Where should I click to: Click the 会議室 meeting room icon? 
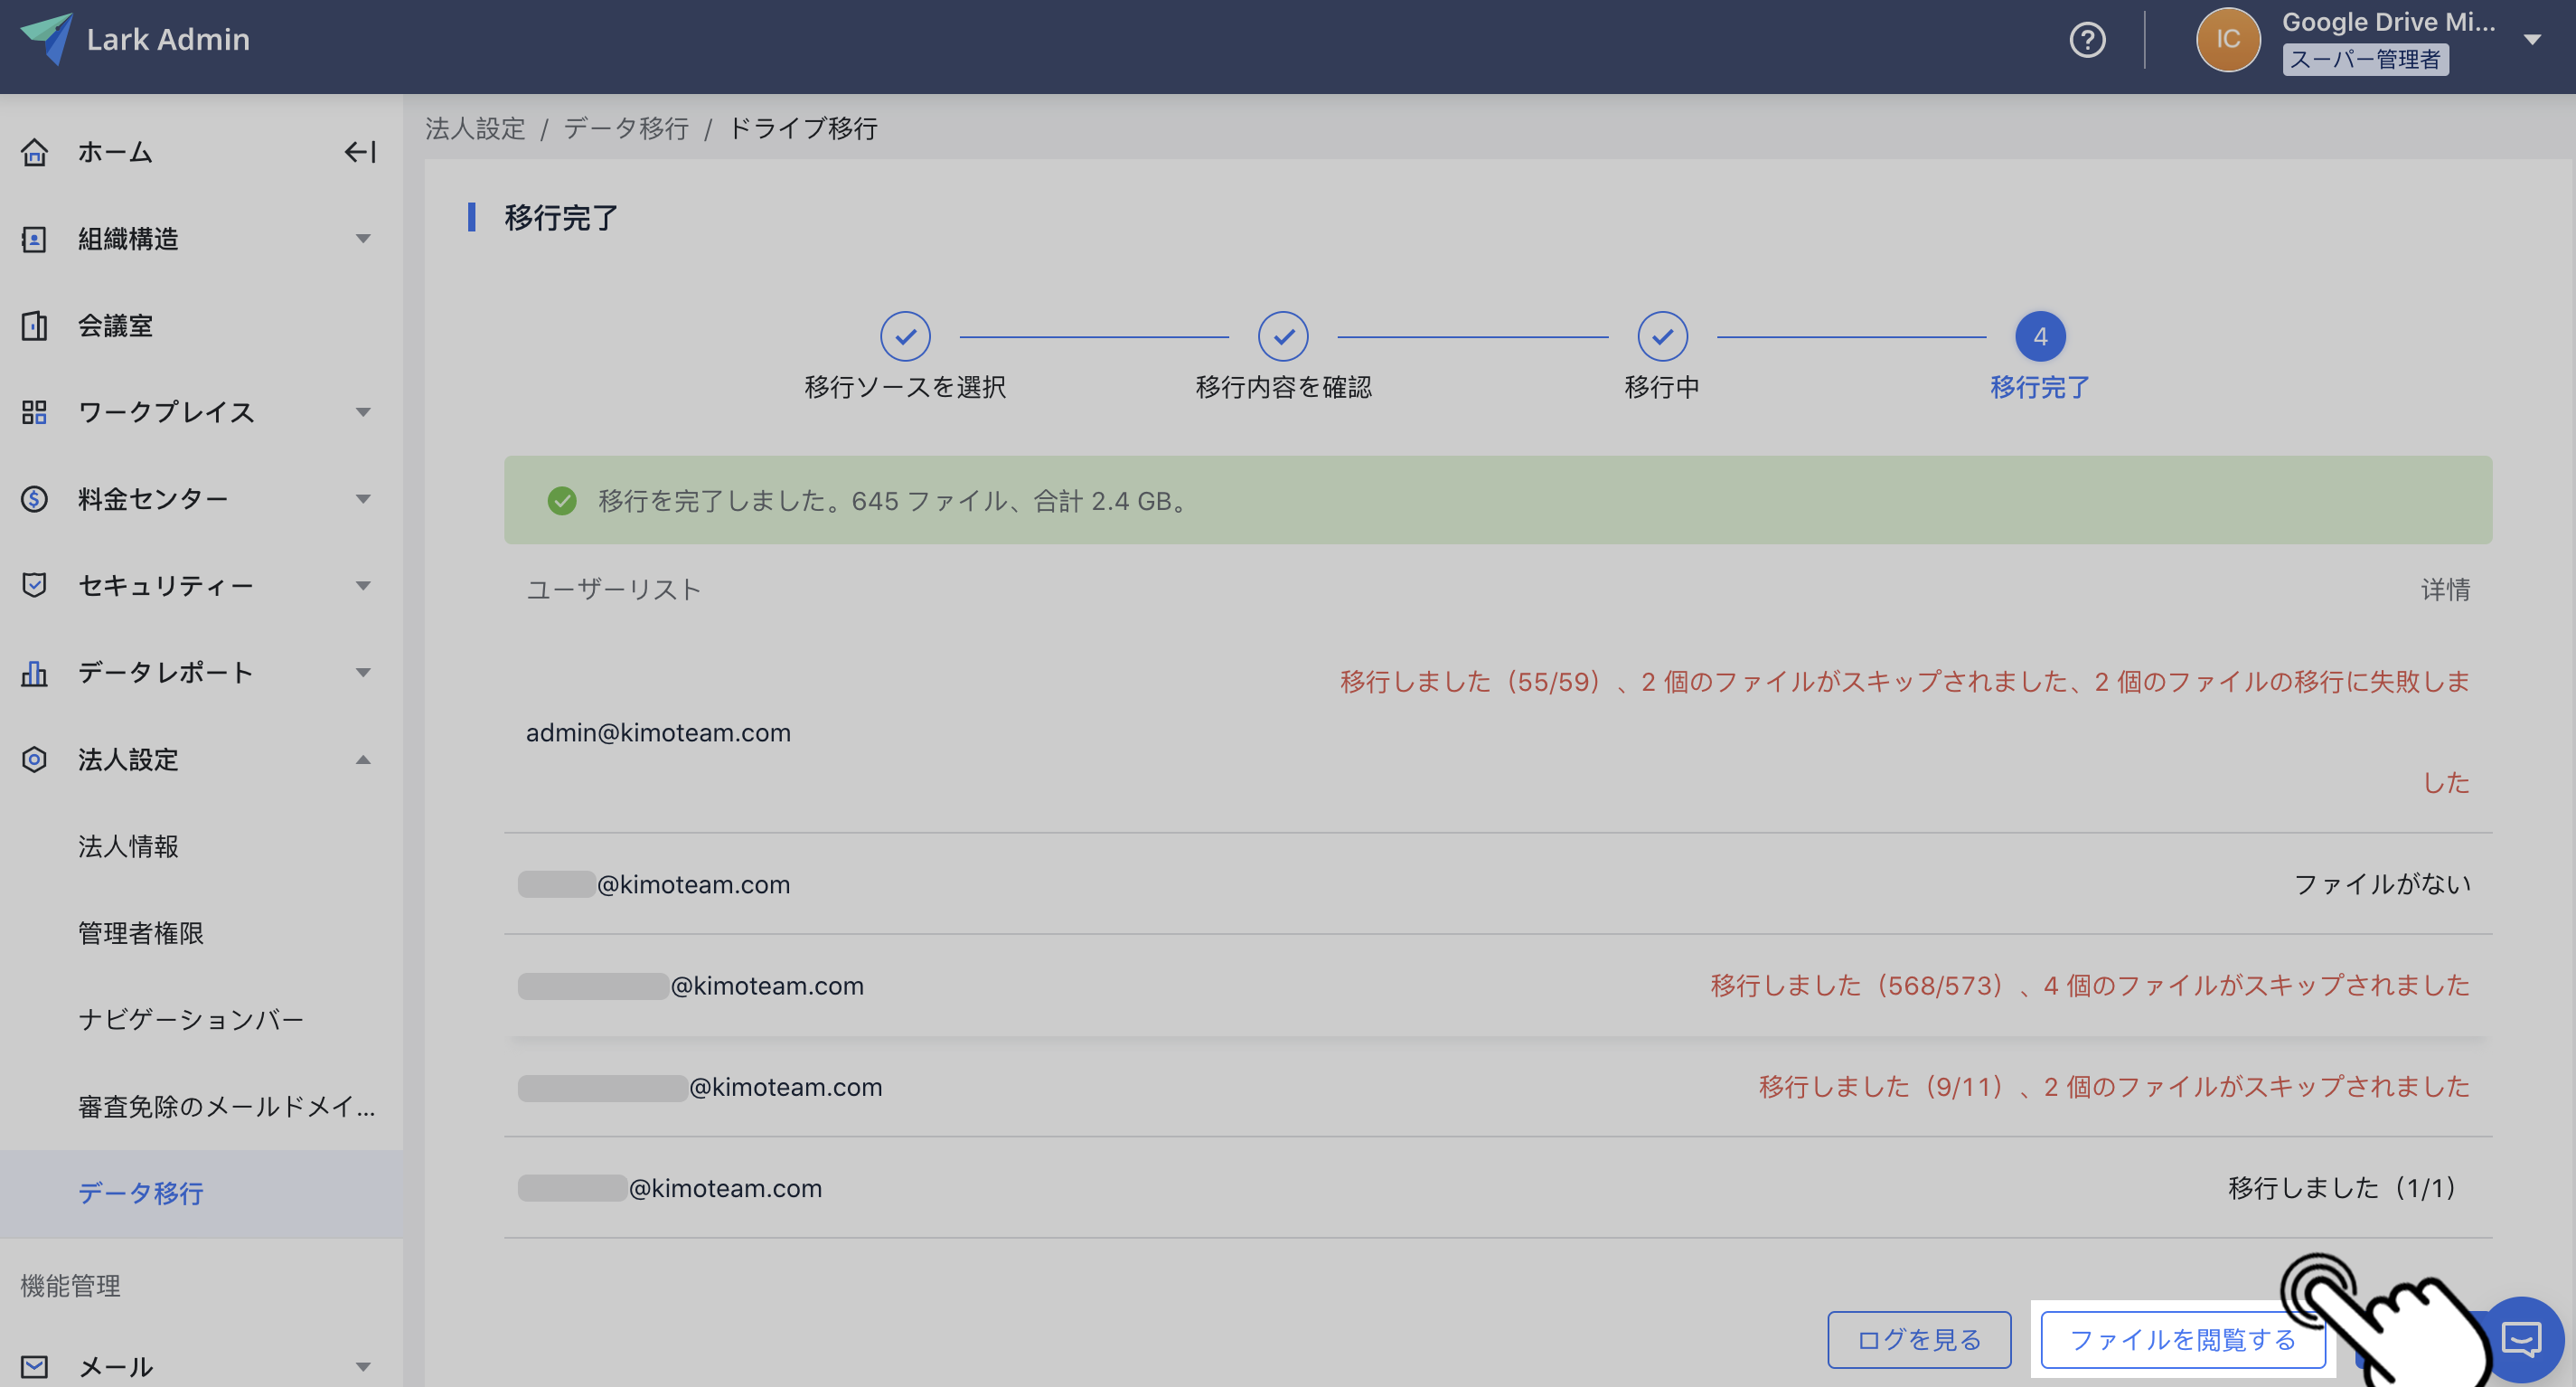point(35,326)
